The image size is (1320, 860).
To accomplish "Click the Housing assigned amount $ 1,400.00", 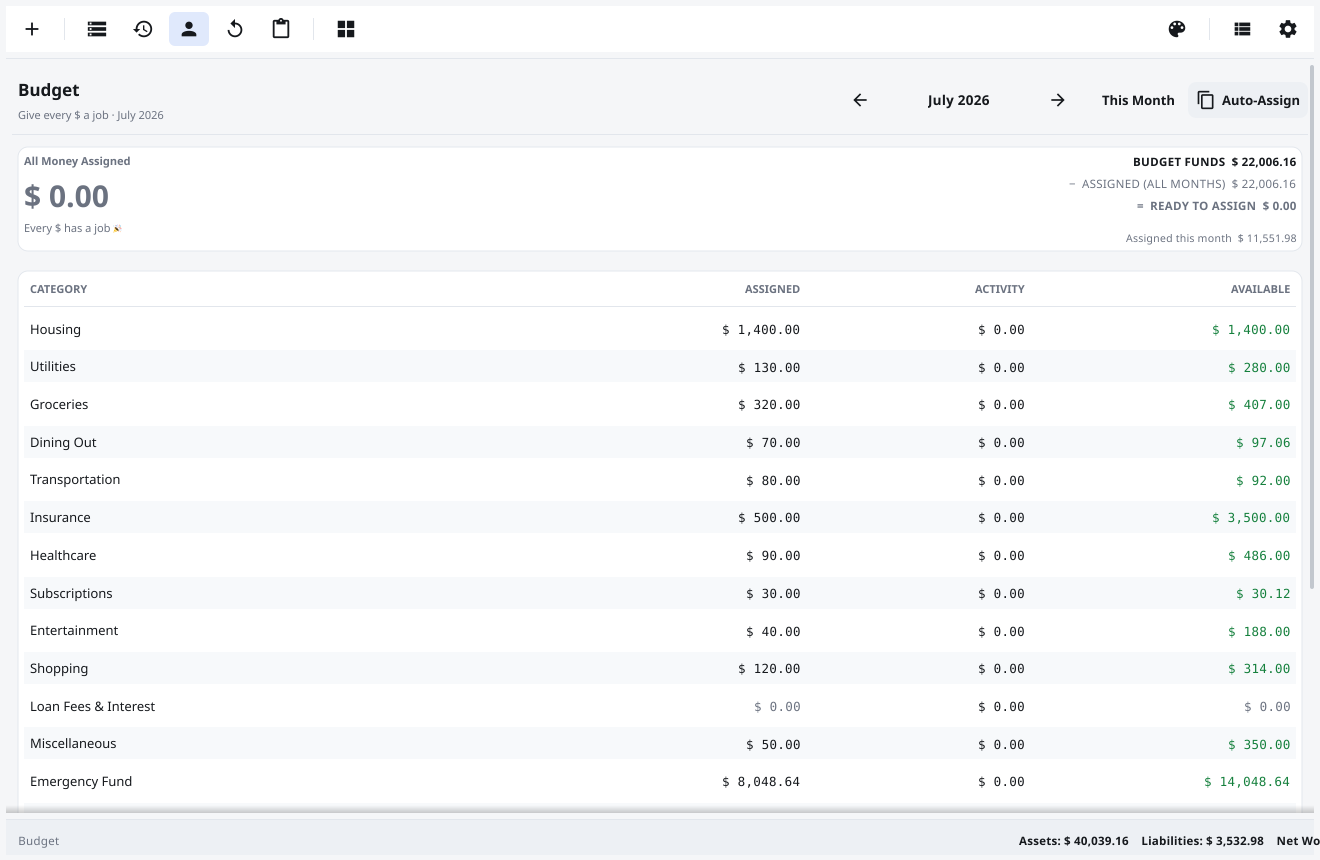I will click(761, 330).
